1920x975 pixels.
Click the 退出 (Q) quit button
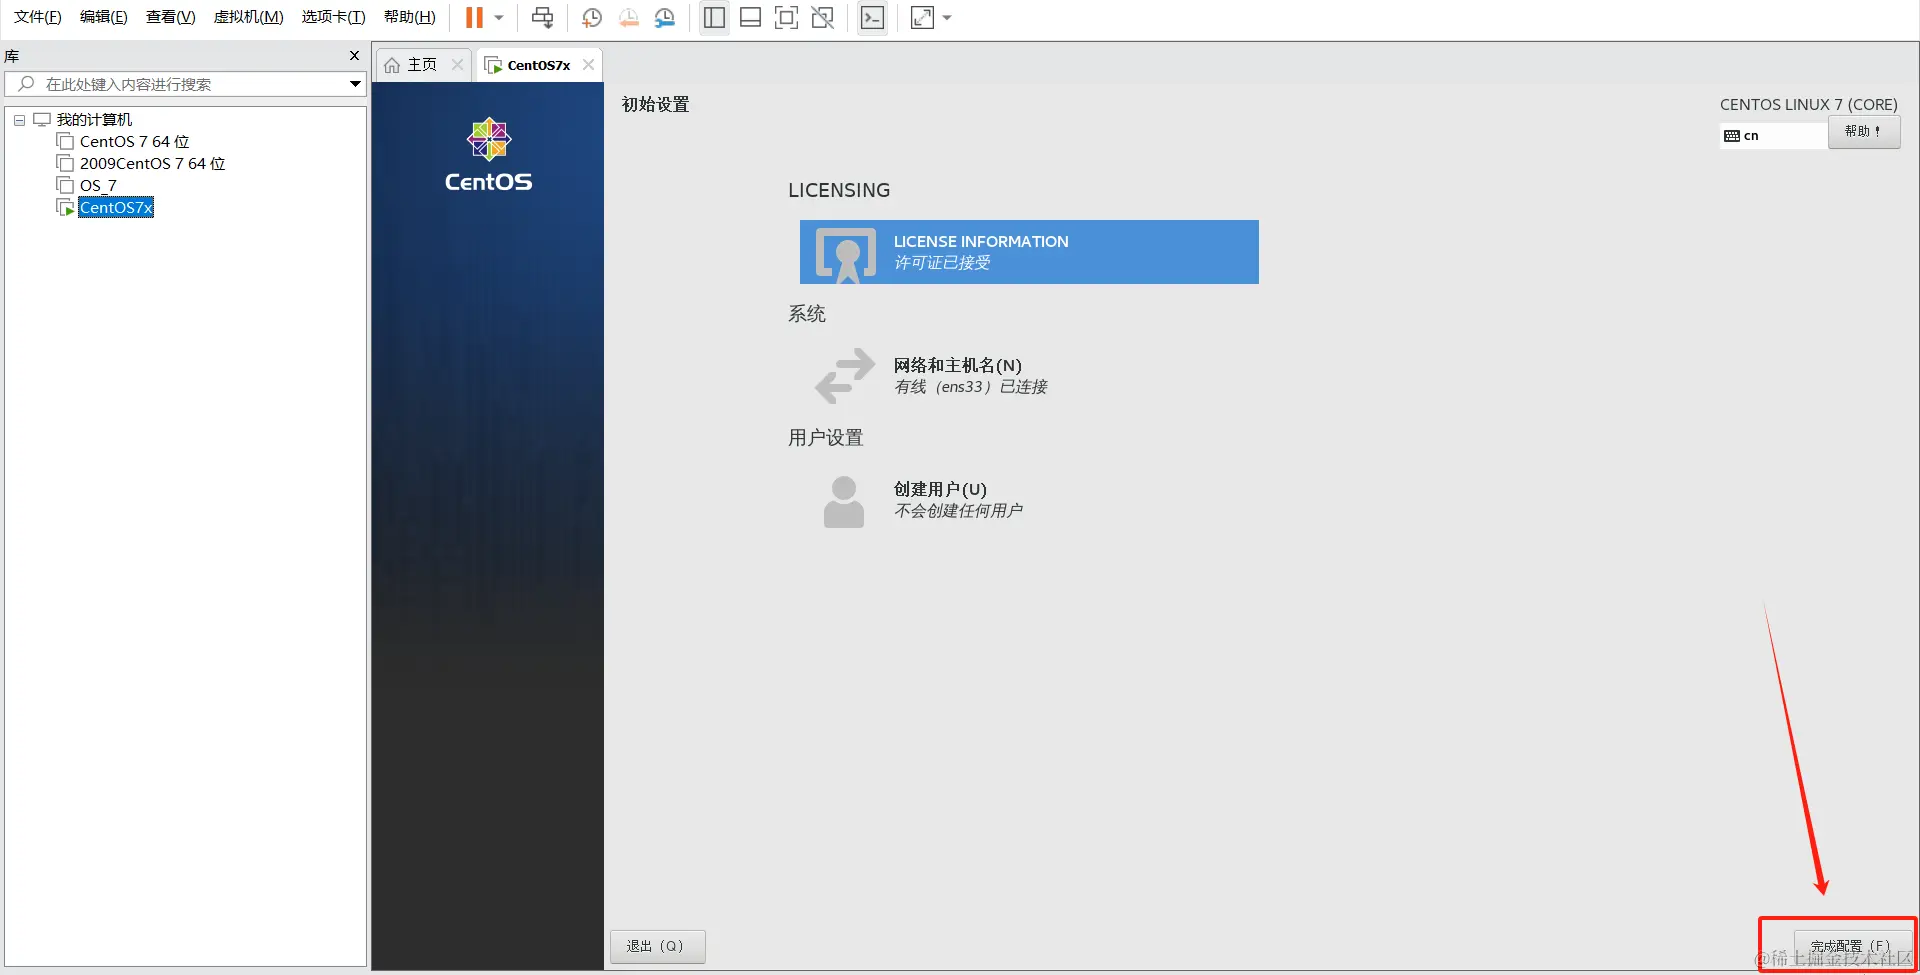pyautogui.click(x=657, y=946)
